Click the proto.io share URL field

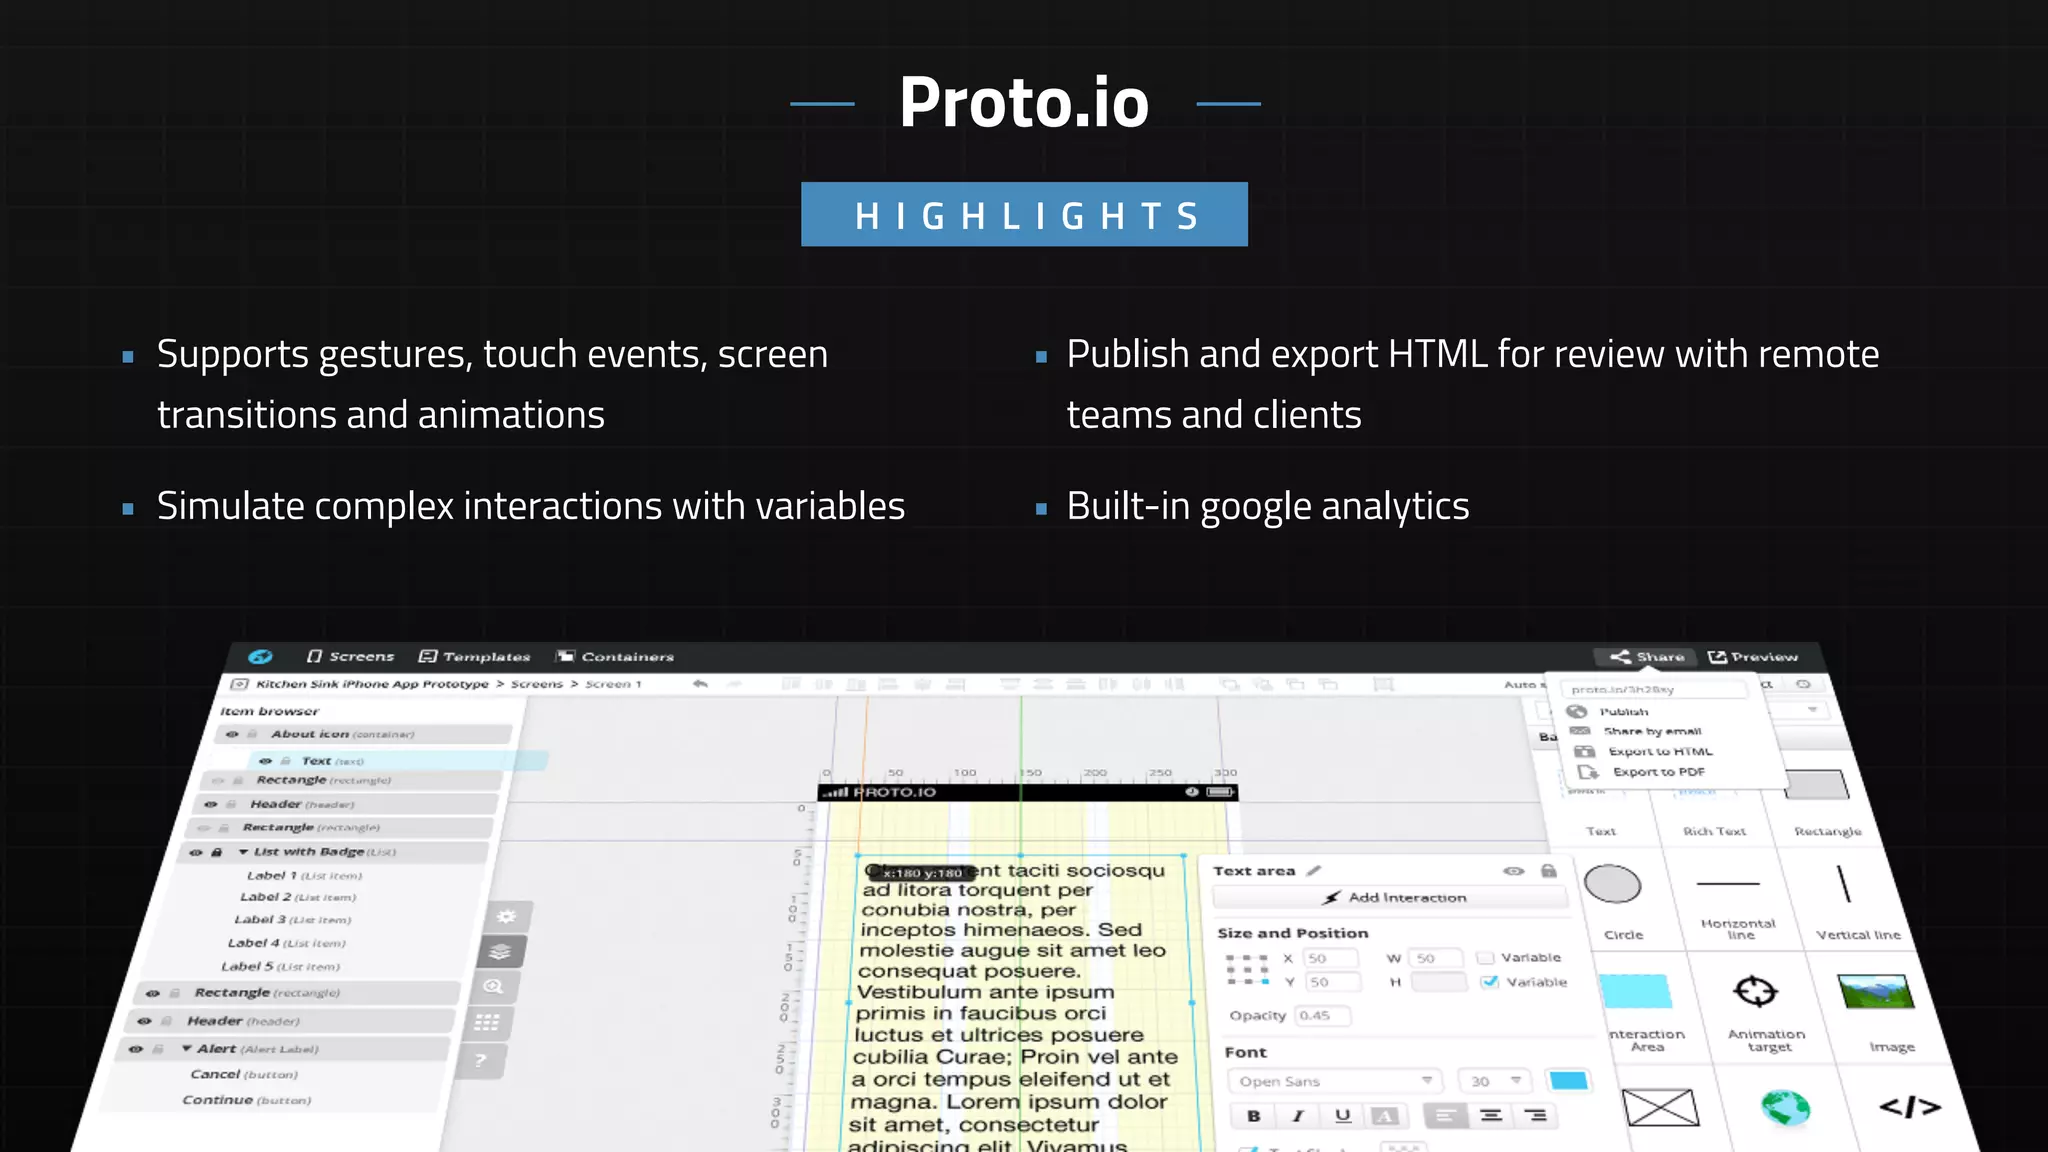1655,689
